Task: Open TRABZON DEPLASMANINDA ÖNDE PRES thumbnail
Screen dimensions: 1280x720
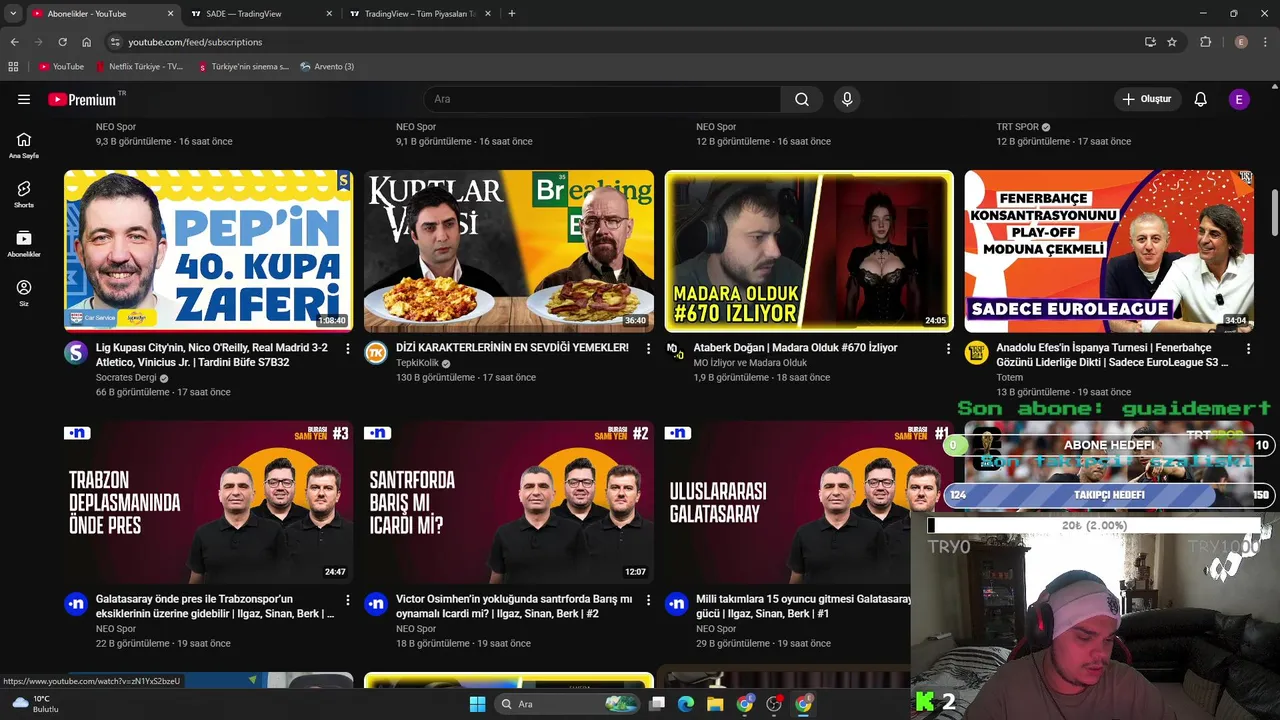Action: pyautogui.click(x=208, y=502)
